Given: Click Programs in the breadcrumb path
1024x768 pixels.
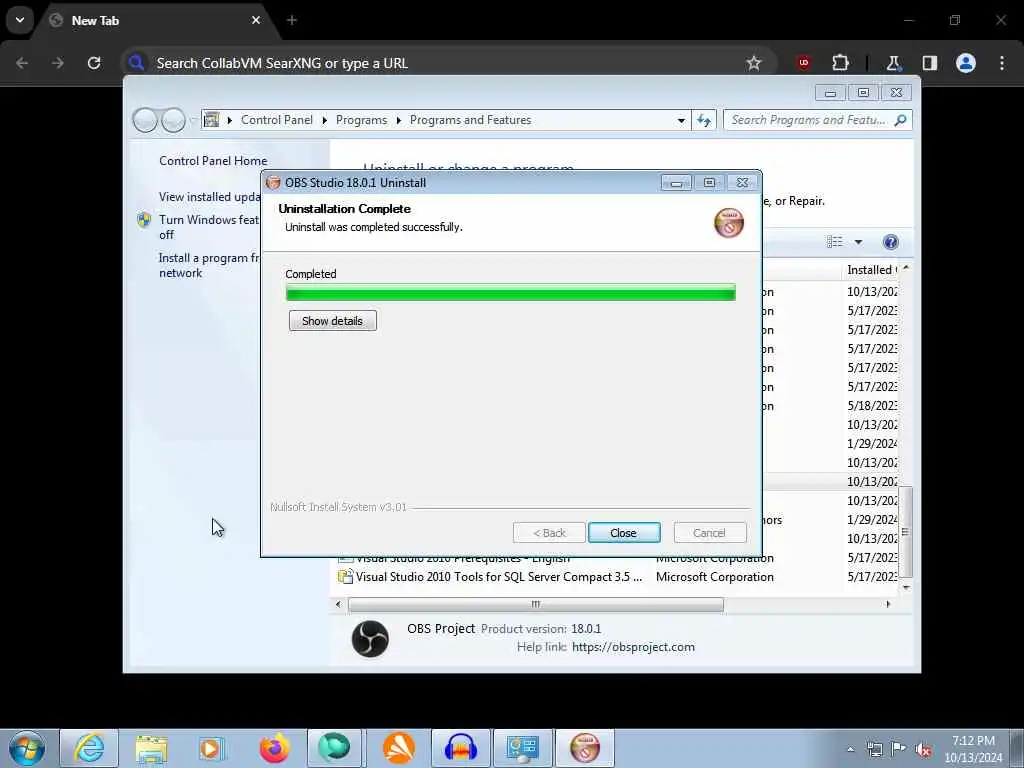Looking at the screenshot, I should pyautogui.click(x=361, y=120).
